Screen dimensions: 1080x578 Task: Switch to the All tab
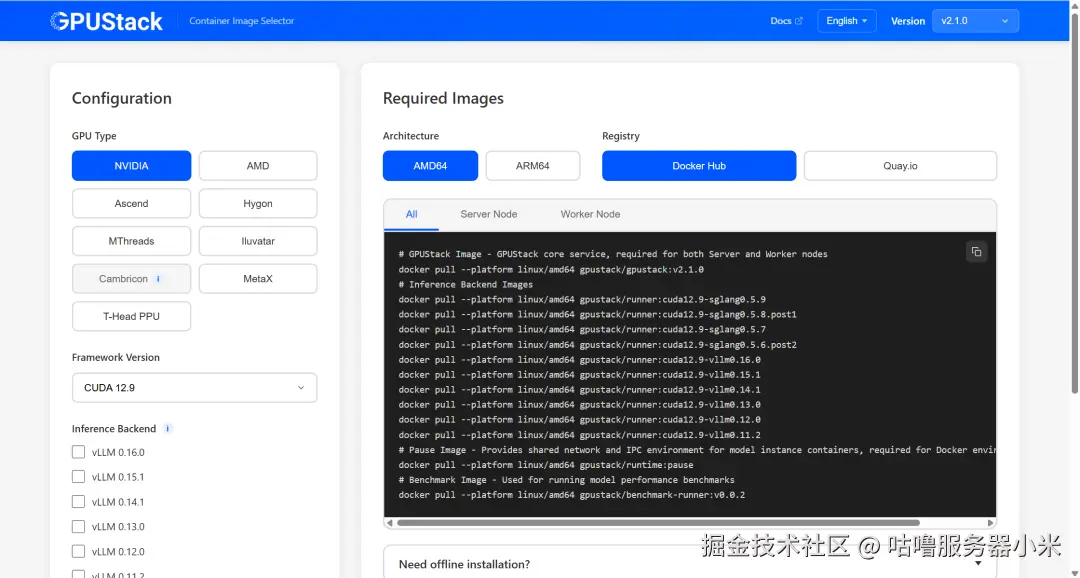coord(411,214)
